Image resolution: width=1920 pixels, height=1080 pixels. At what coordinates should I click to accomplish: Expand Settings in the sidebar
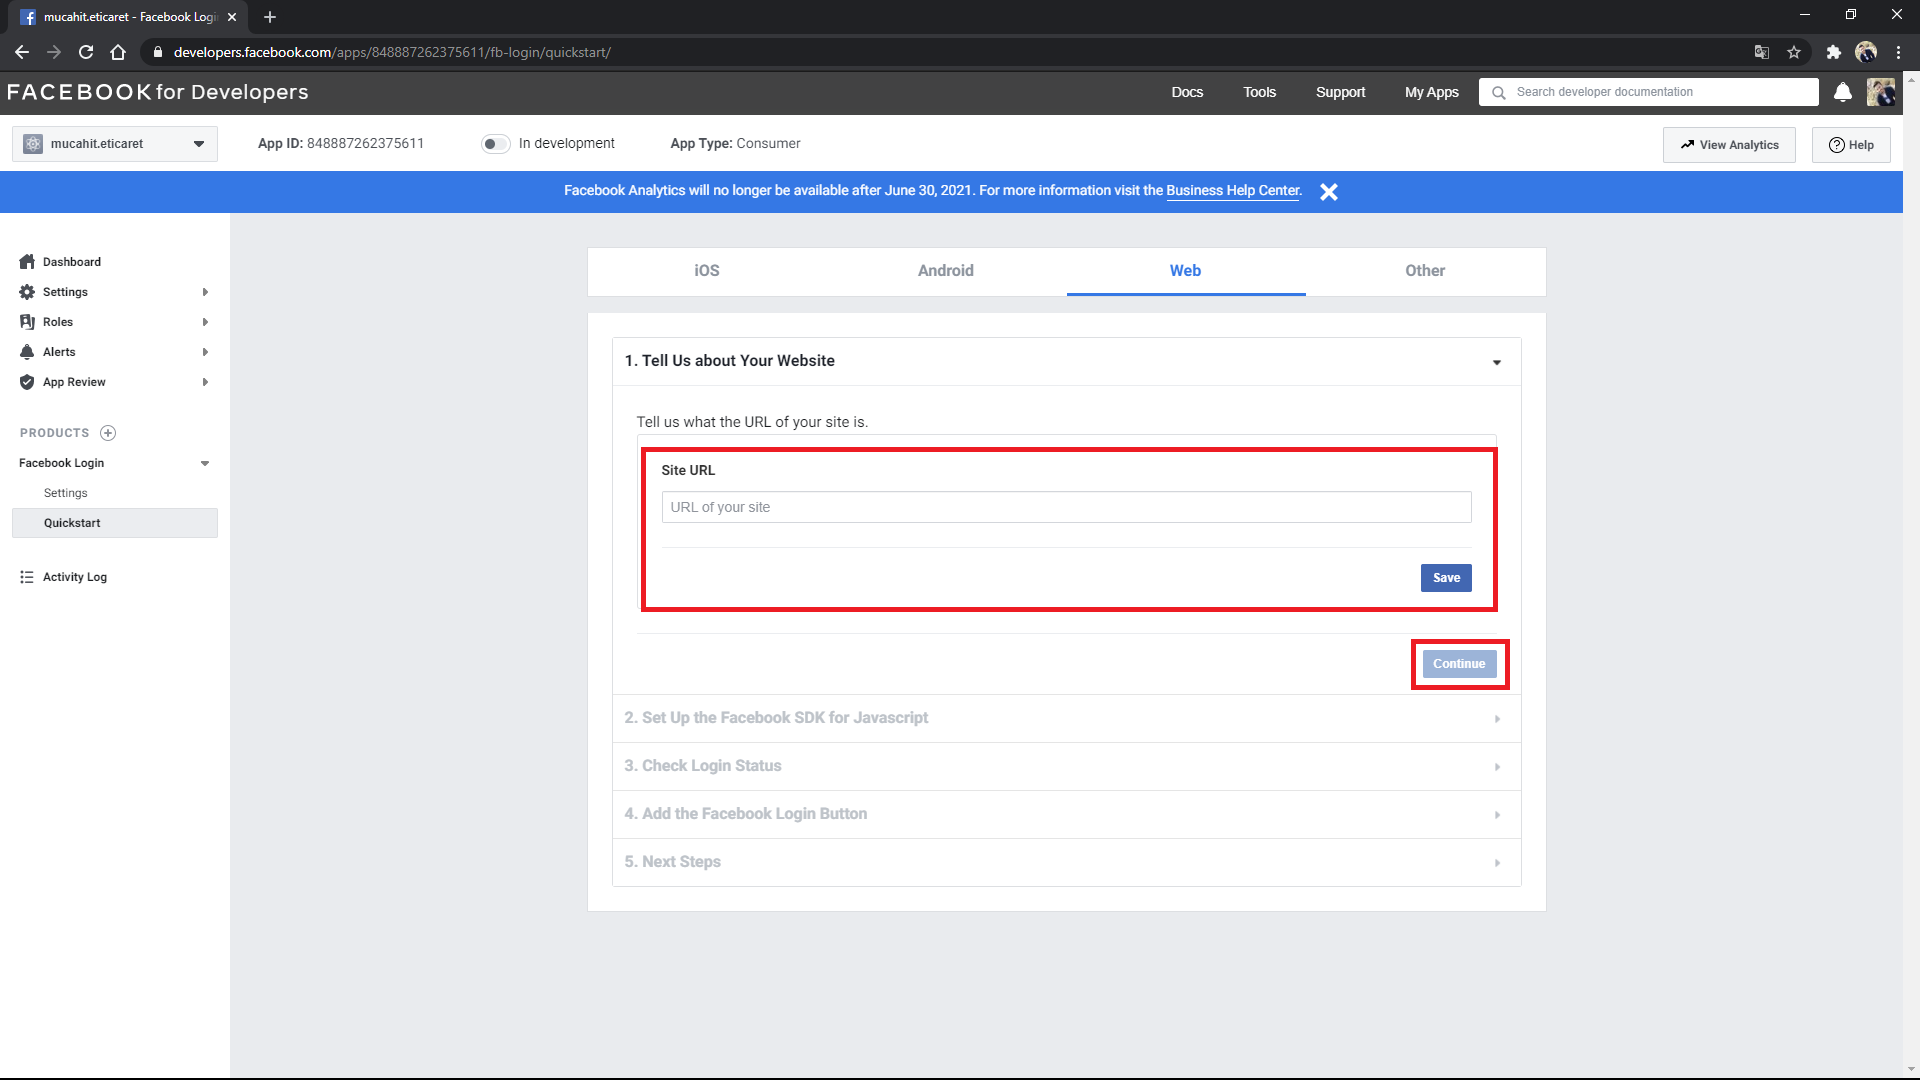(x=115, y=292)
